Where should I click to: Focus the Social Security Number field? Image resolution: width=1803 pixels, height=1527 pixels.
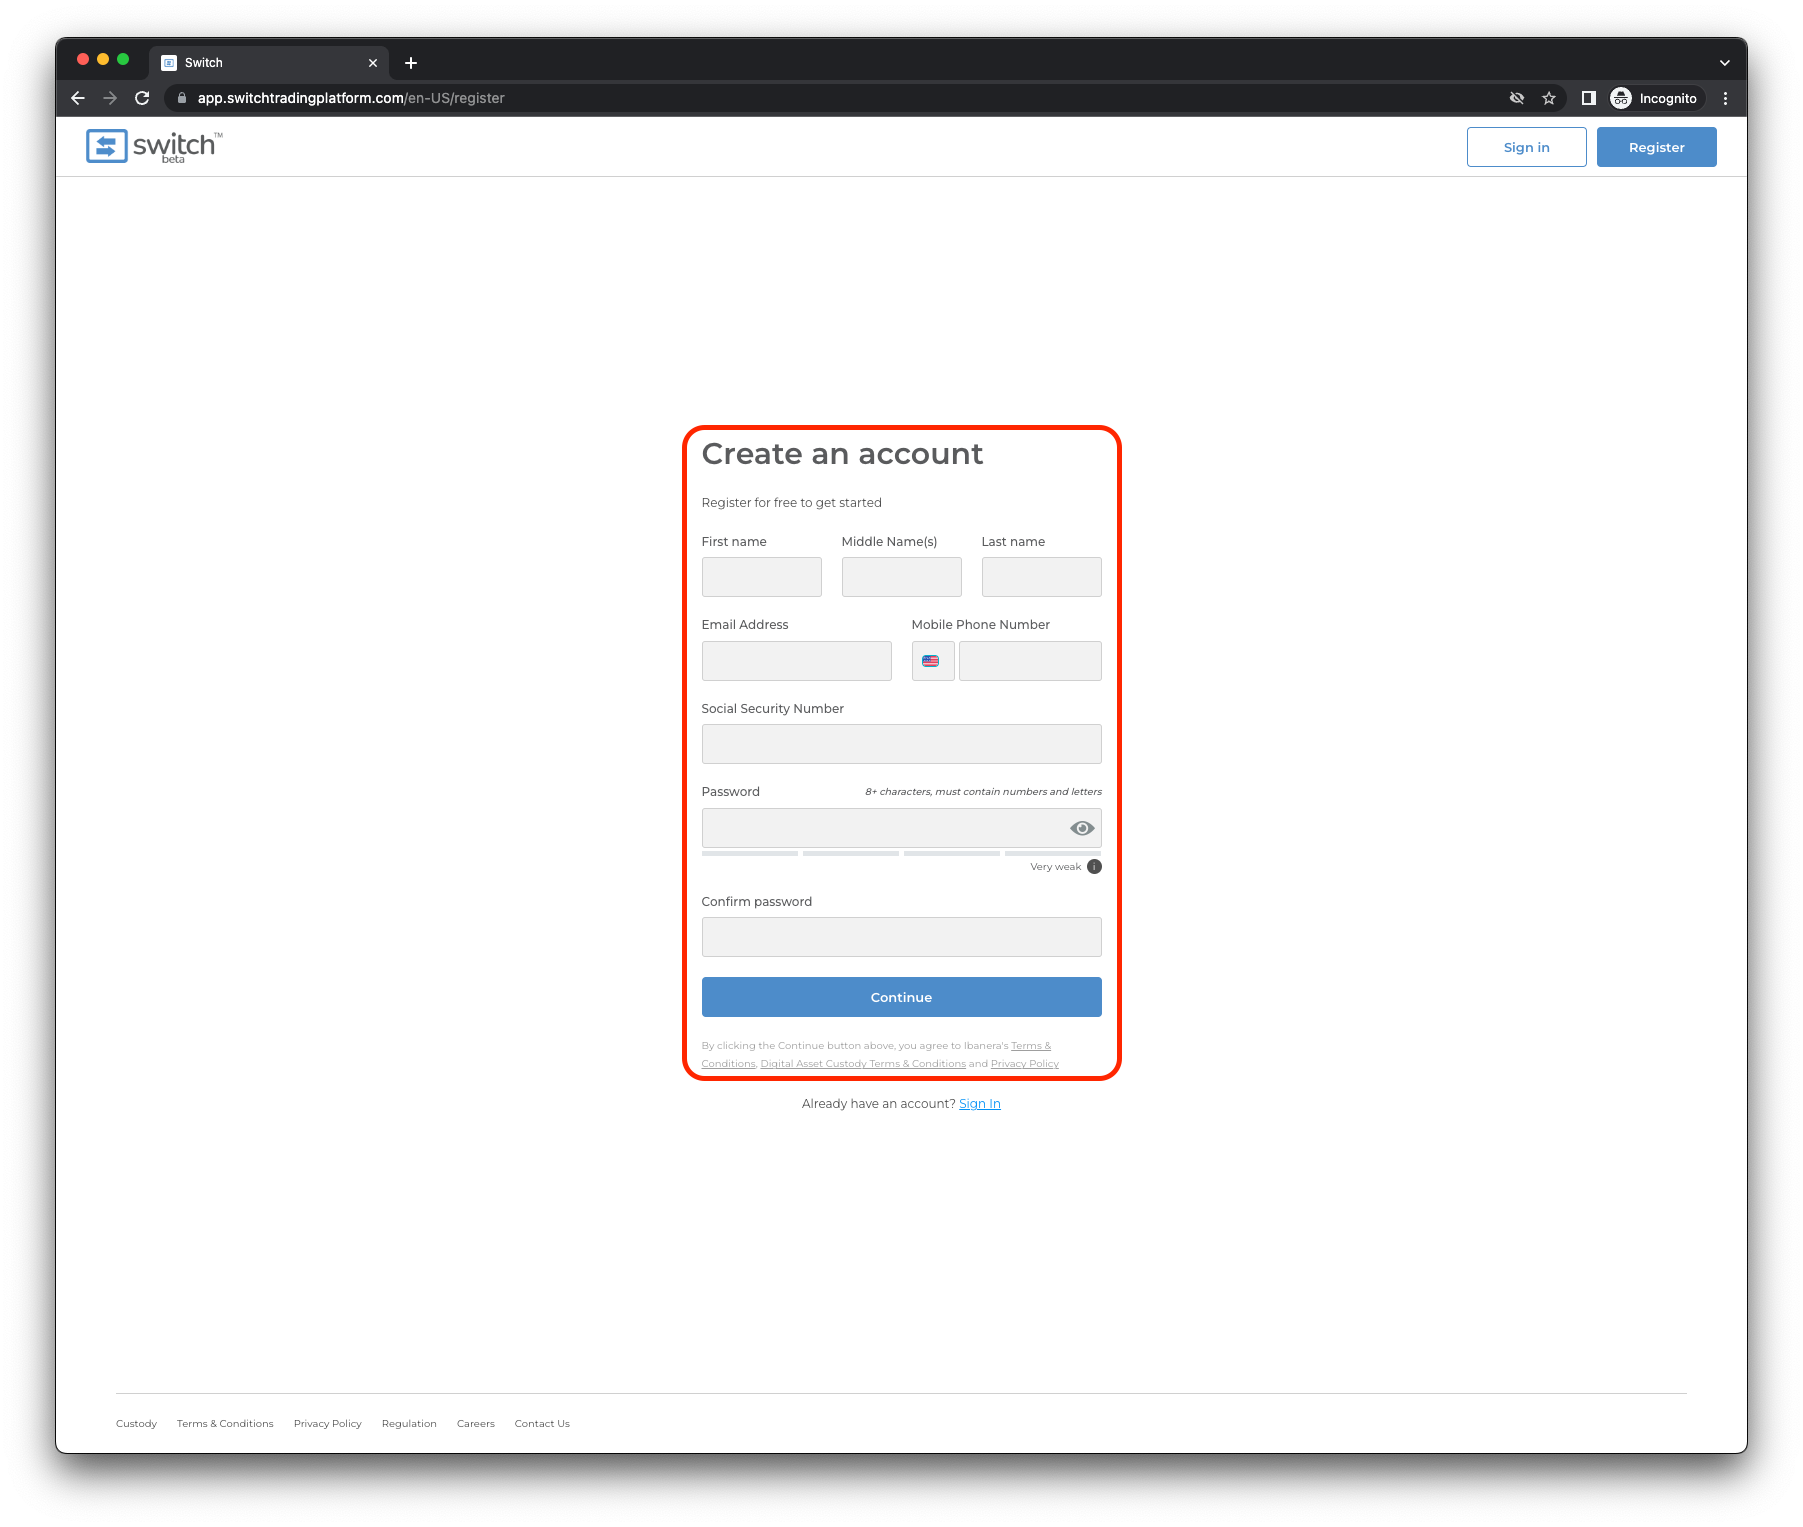pos(901,744)
